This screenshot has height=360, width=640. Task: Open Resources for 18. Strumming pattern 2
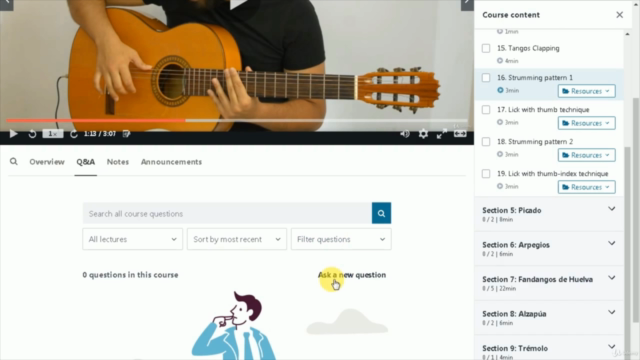pos(587,155)
